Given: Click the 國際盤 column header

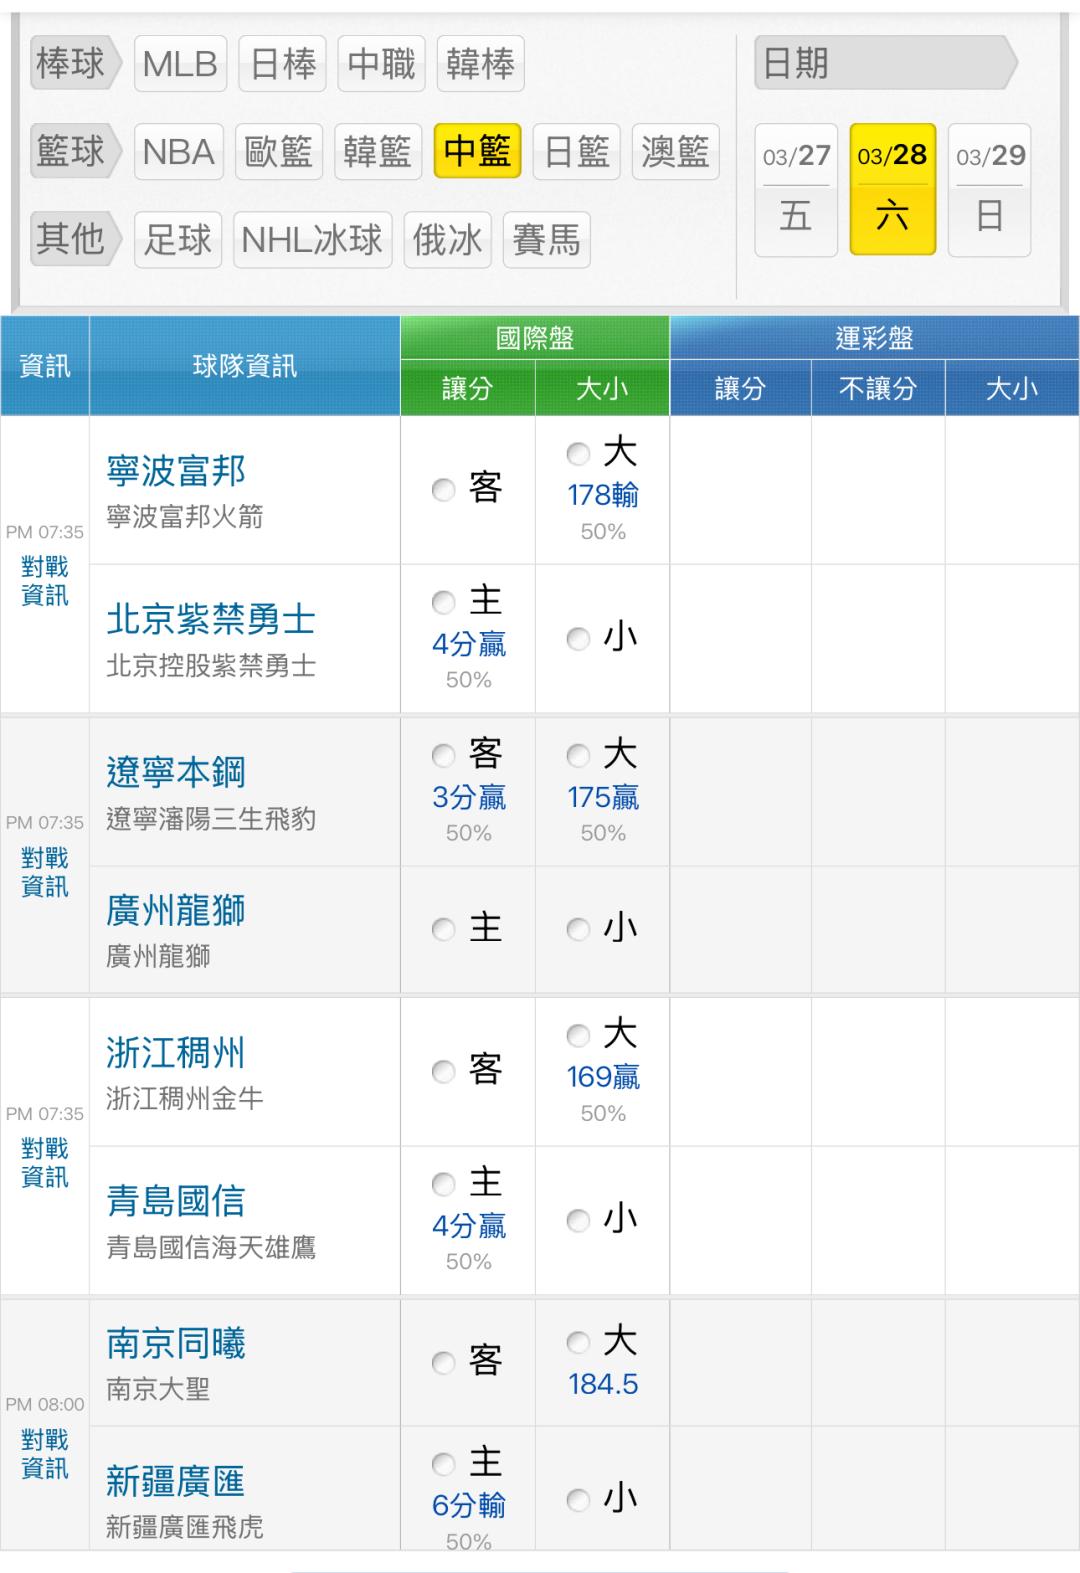Looking at the screenshot, I should click(x=535, y=338).
